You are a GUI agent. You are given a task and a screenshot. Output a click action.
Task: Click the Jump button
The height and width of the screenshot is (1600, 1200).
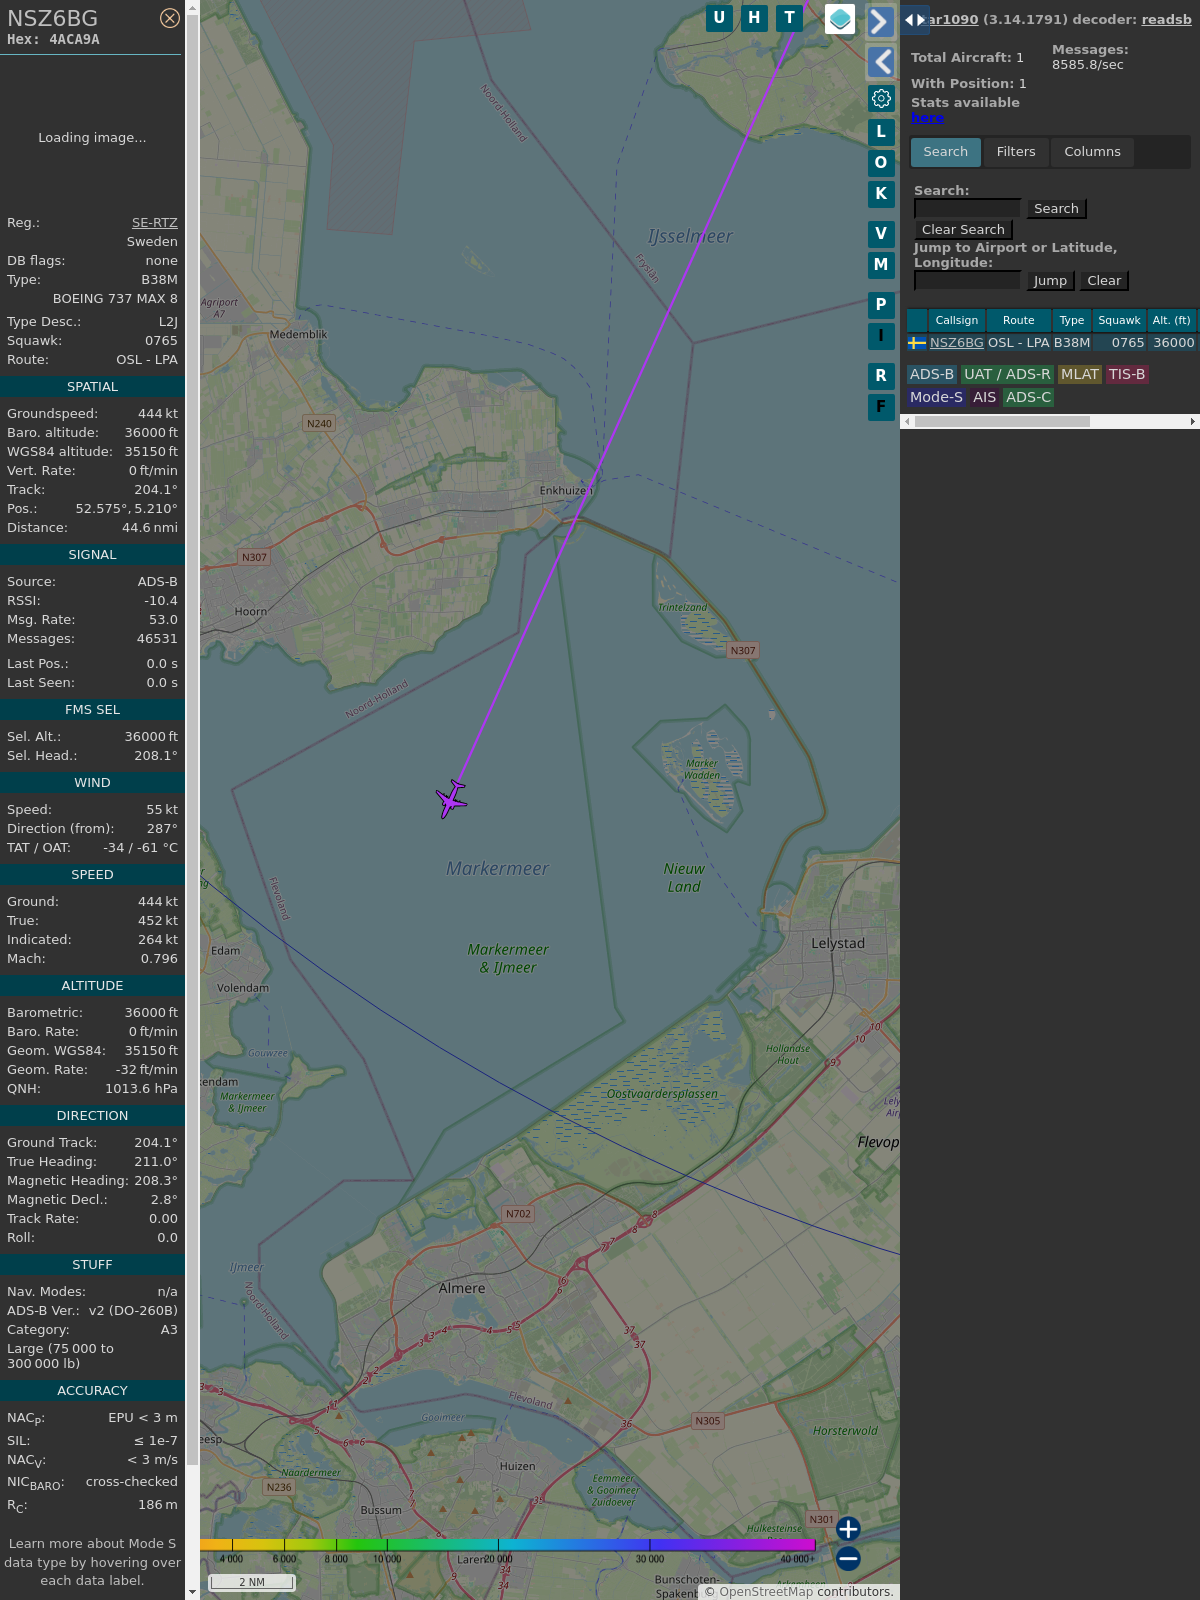[x=1050, y=281]
